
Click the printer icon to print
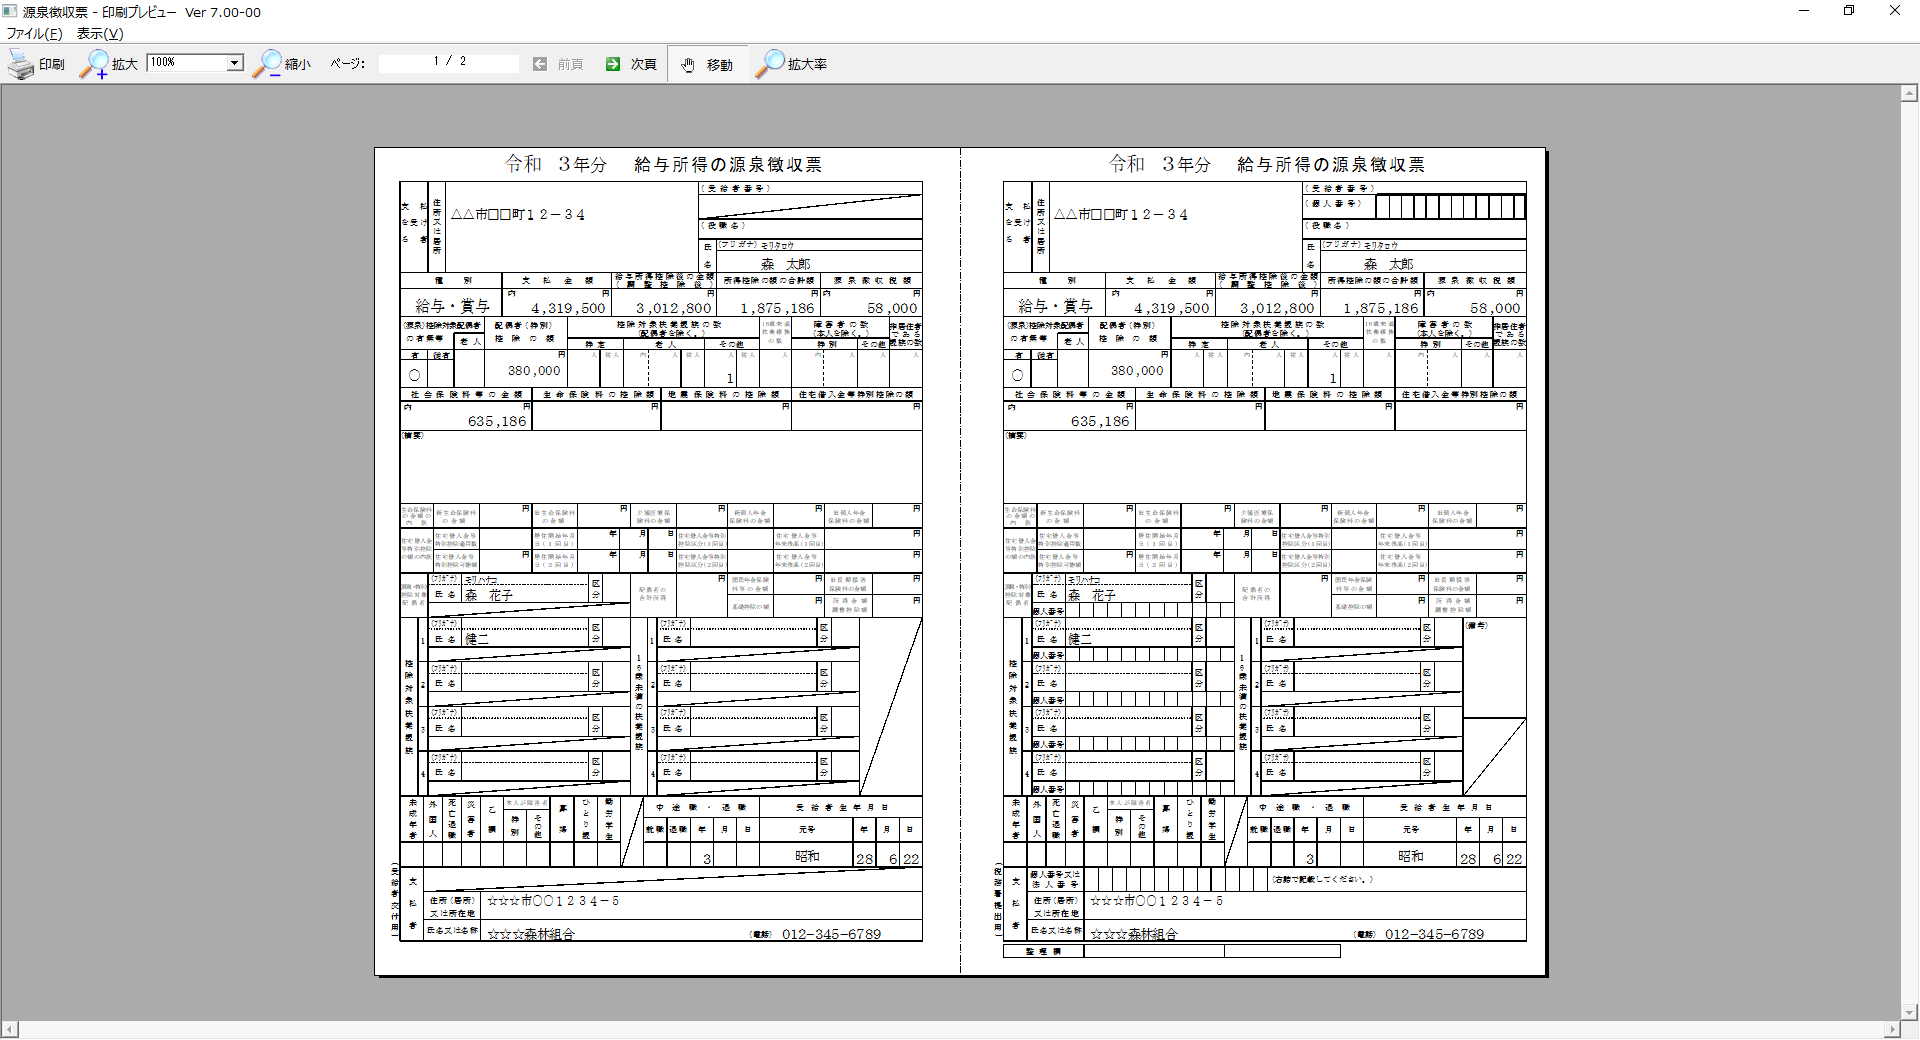point(21,64)
